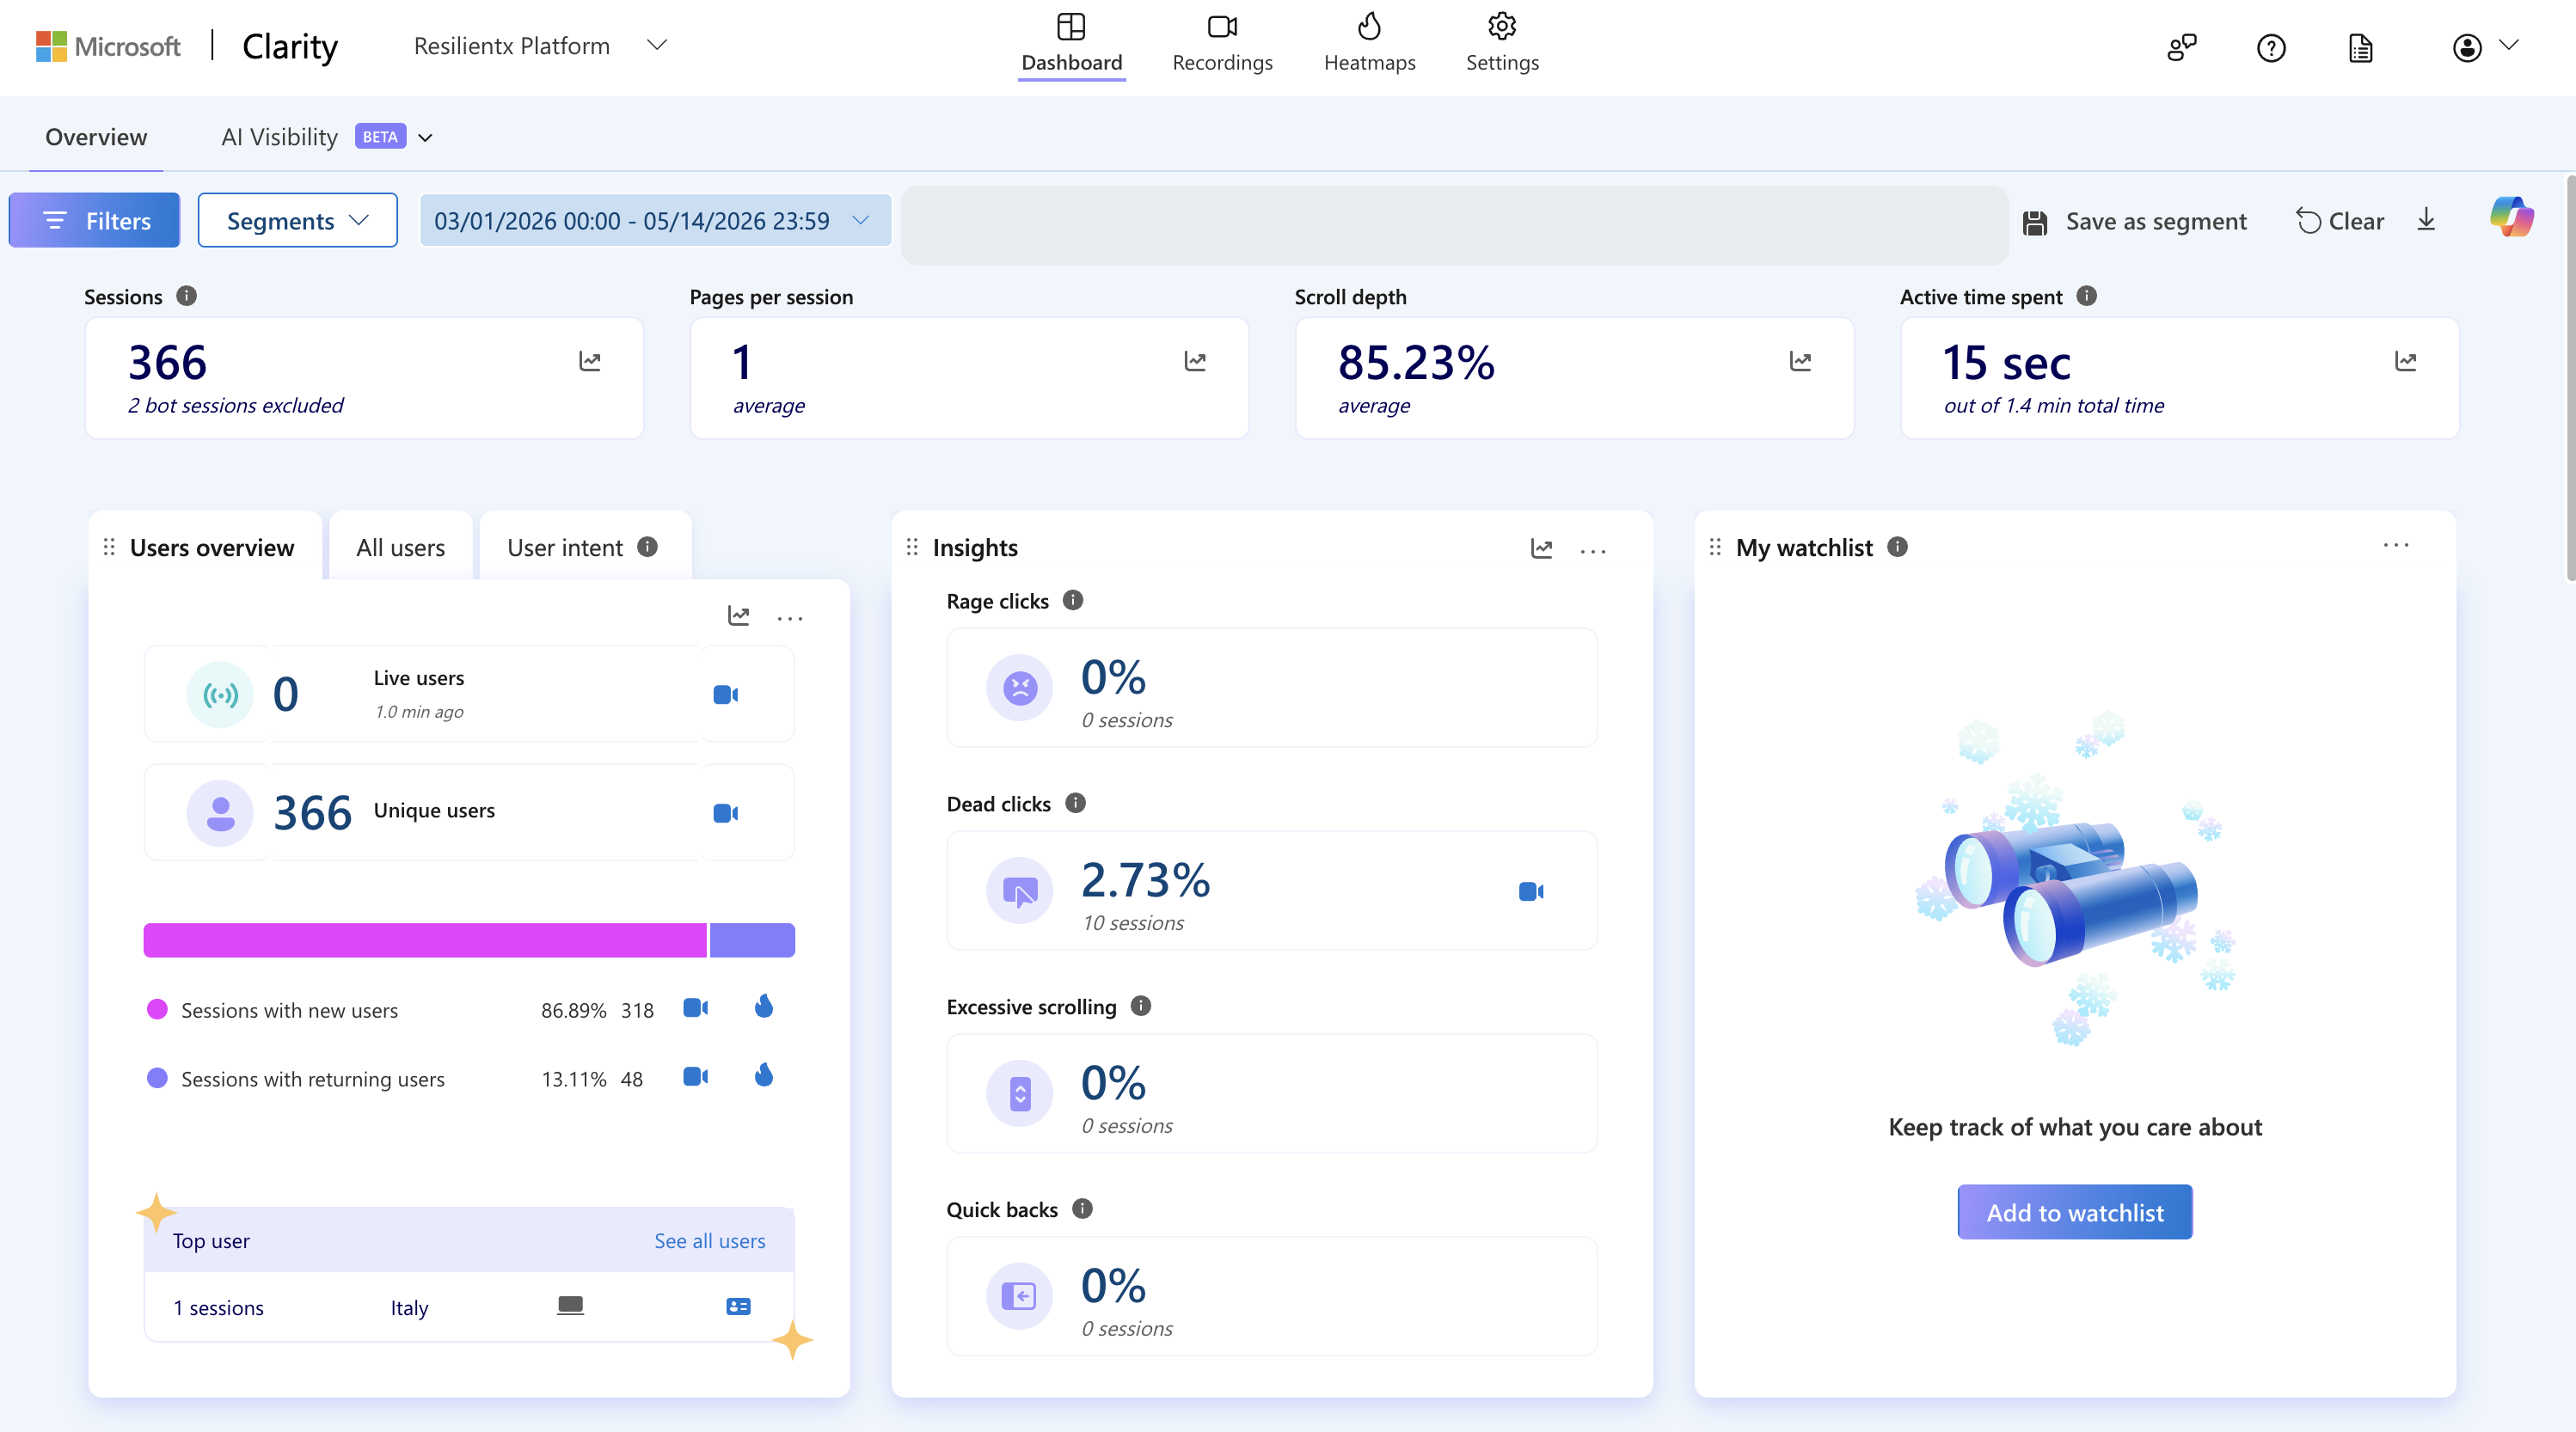This screenshot has width=2576, height=1432.
Task: Click the empty filter chips bar
Action: tap(1455, 225)
